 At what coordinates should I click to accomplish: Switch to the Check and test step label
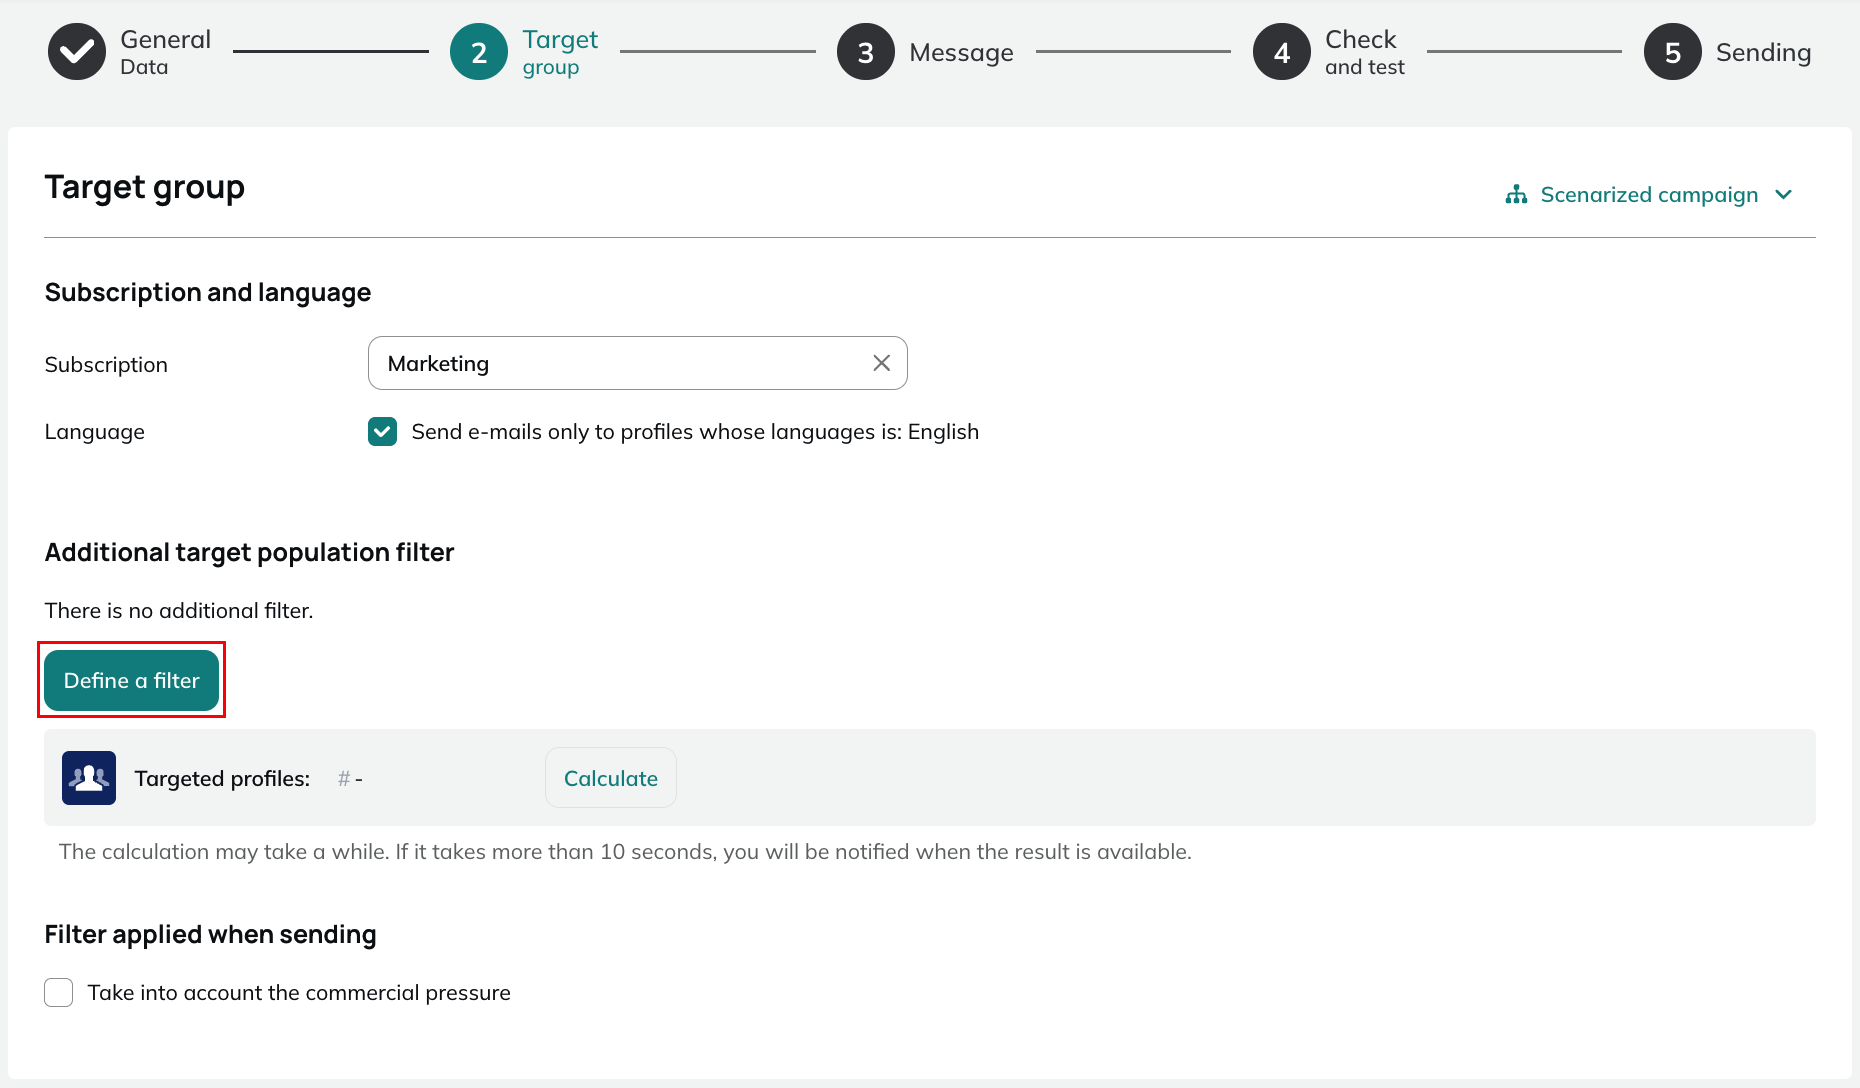1364,52
